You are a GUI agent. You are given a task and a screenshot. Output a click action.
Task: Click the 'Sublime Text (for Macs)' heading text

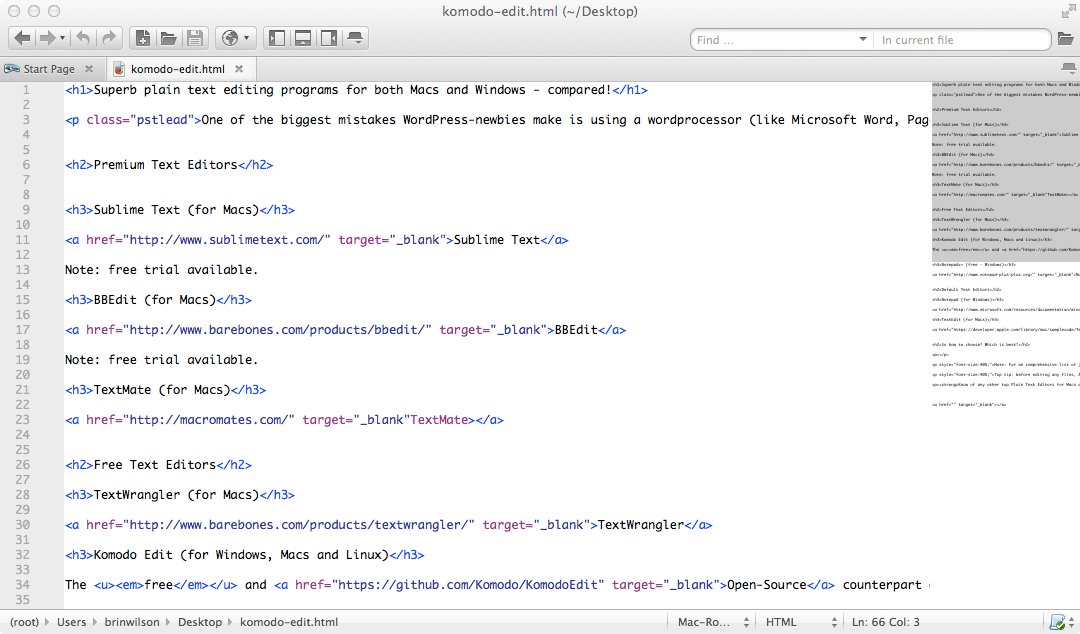176,209
